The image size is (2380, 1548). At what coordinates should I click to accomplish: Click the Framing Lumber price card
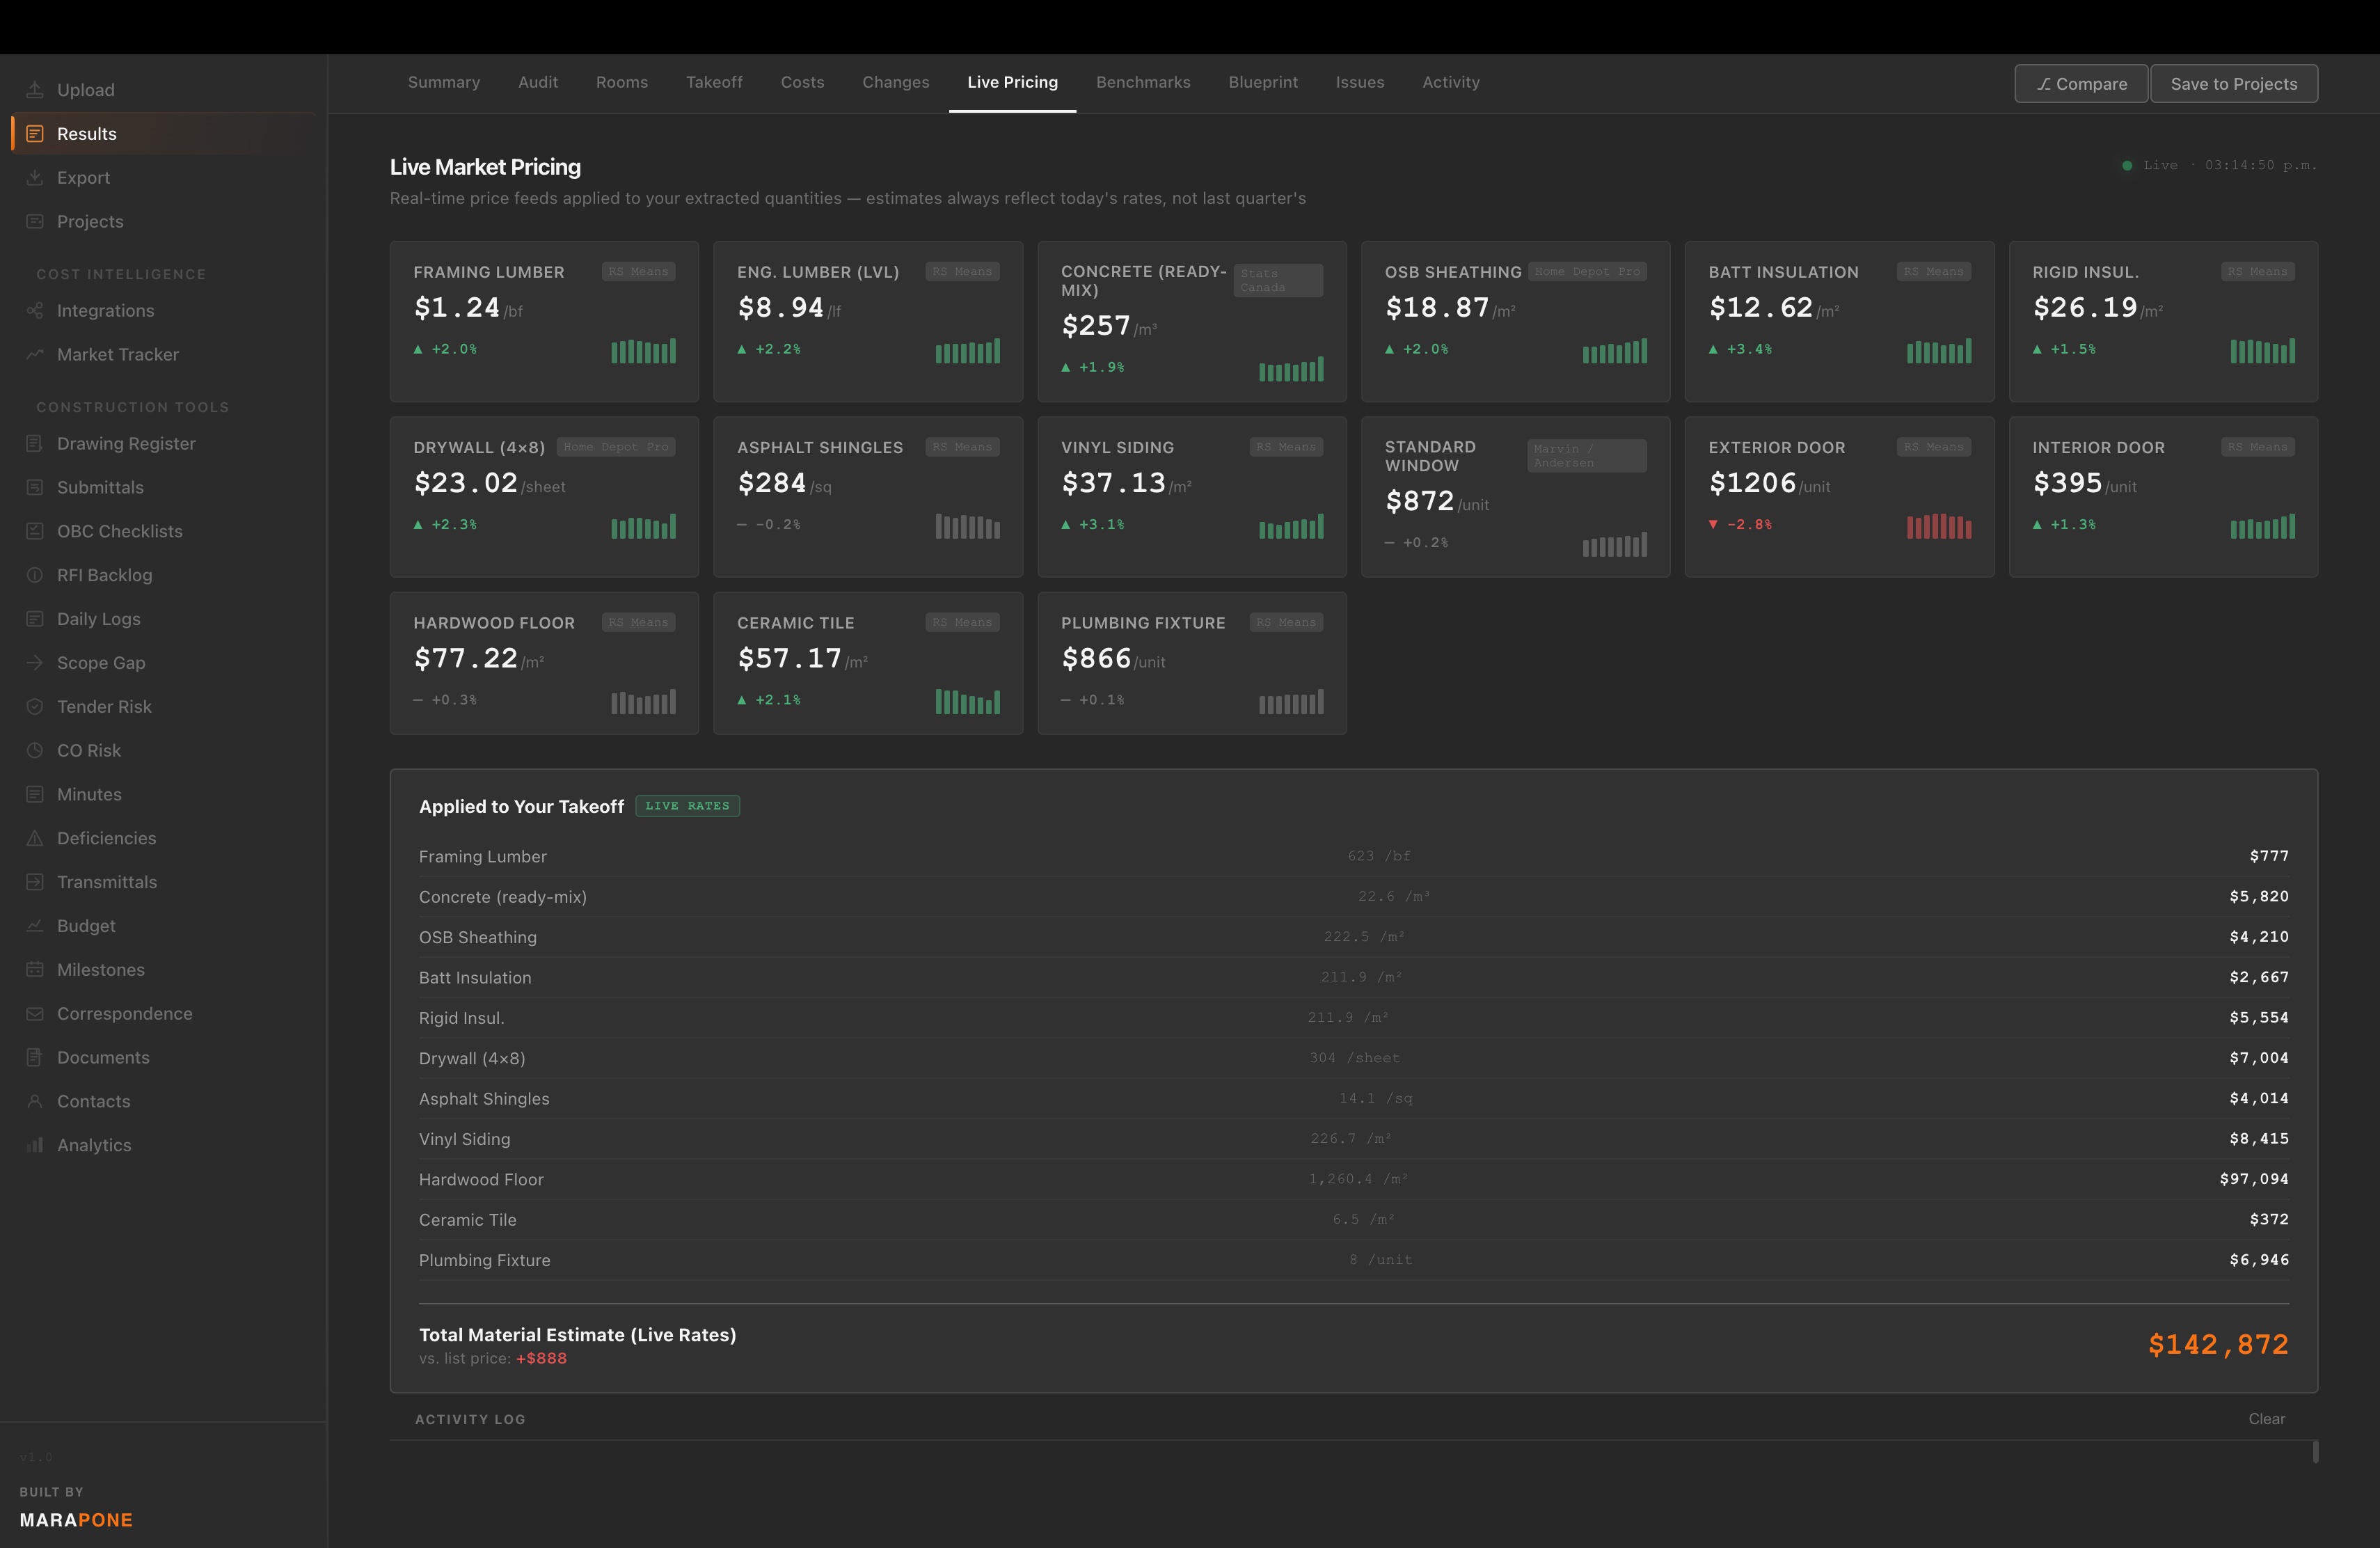(x=544, y=321)
